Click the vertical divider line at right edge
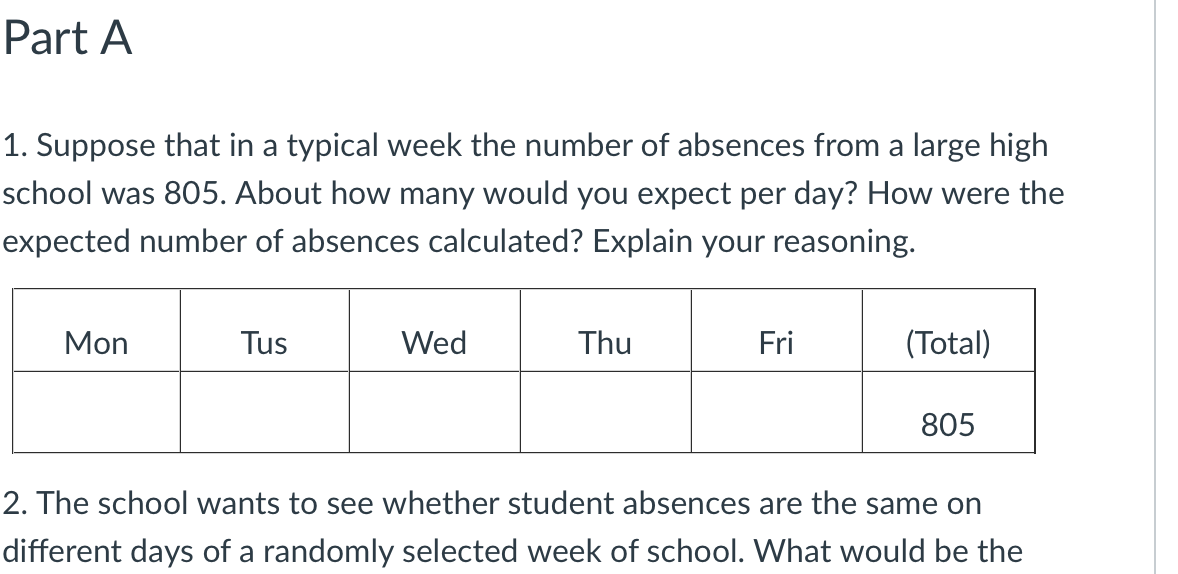This screenshot has width=1178, height=574. [x=1155, y=287]
